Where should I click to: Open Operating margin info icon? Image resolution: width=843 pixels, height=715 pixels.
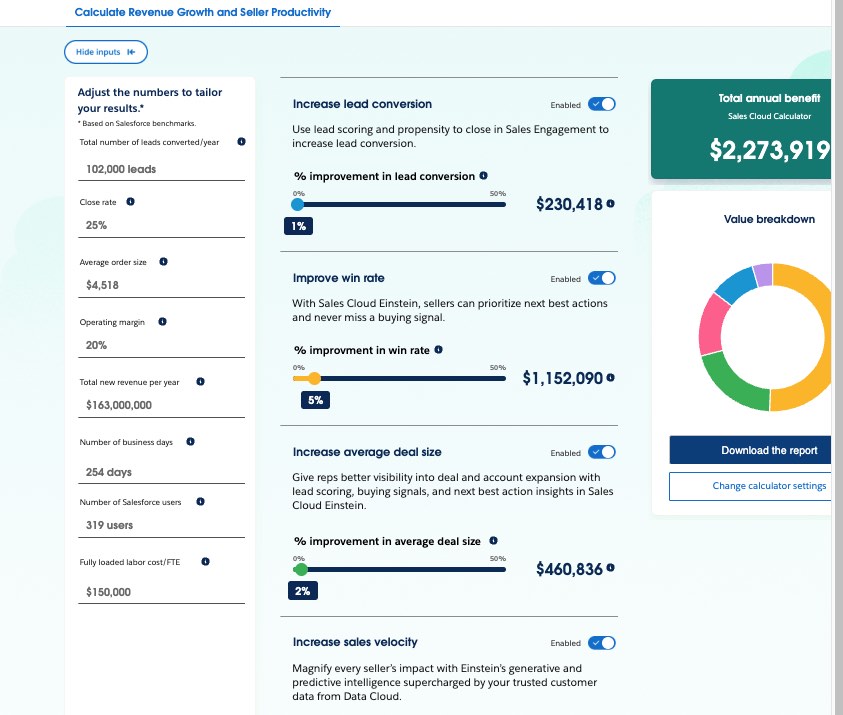click(162, 321)
